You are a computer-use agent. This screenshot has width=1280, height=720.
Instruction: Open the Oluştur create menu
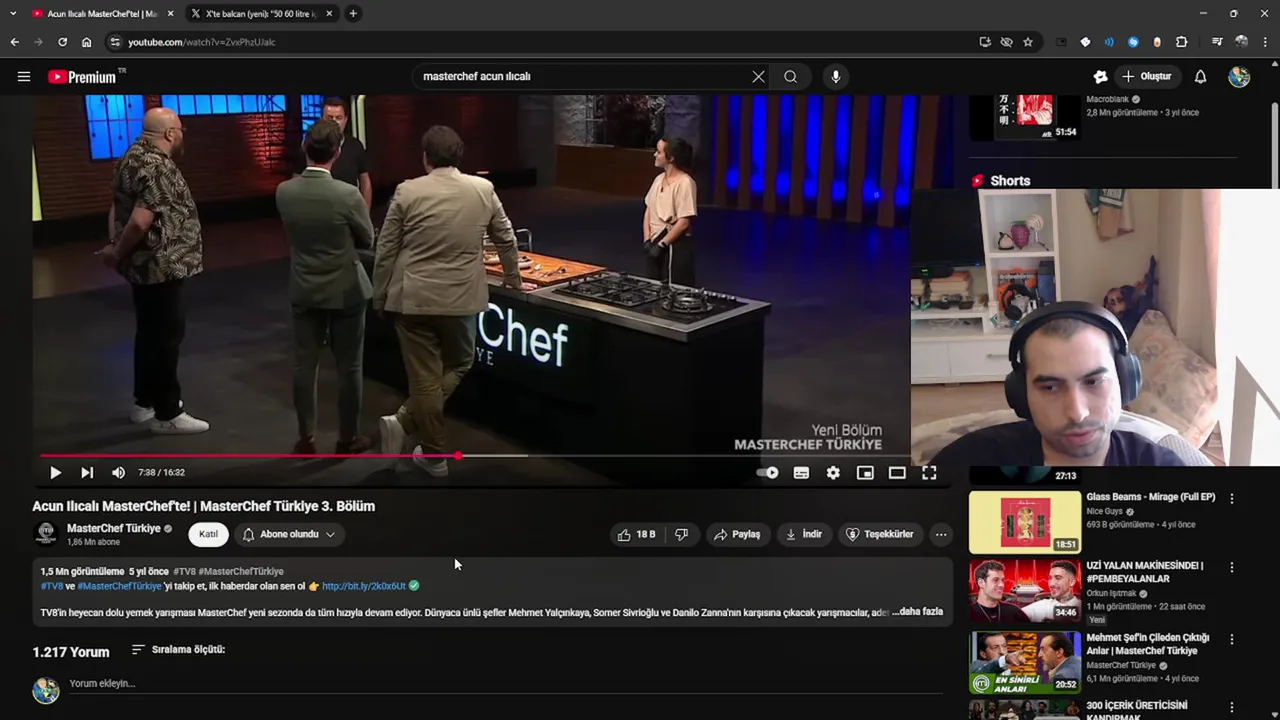pos(1147,76)
